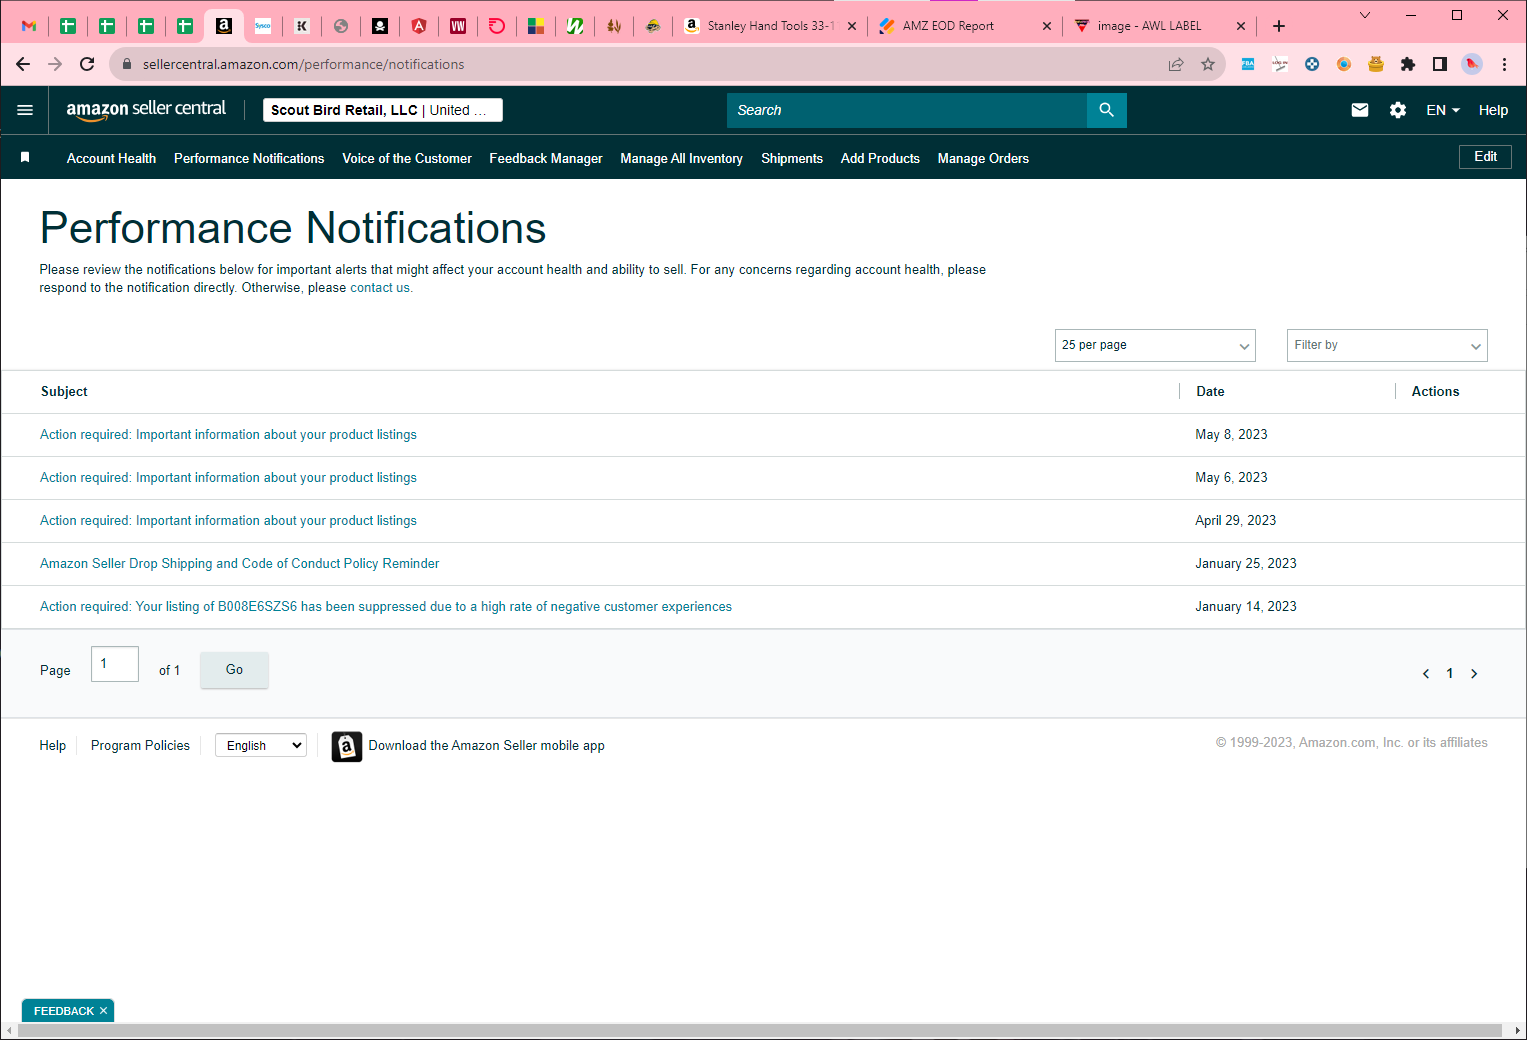Open the Extensions puzzle piece menu
The image size is (1527, 1040).
coord(1408,64)
